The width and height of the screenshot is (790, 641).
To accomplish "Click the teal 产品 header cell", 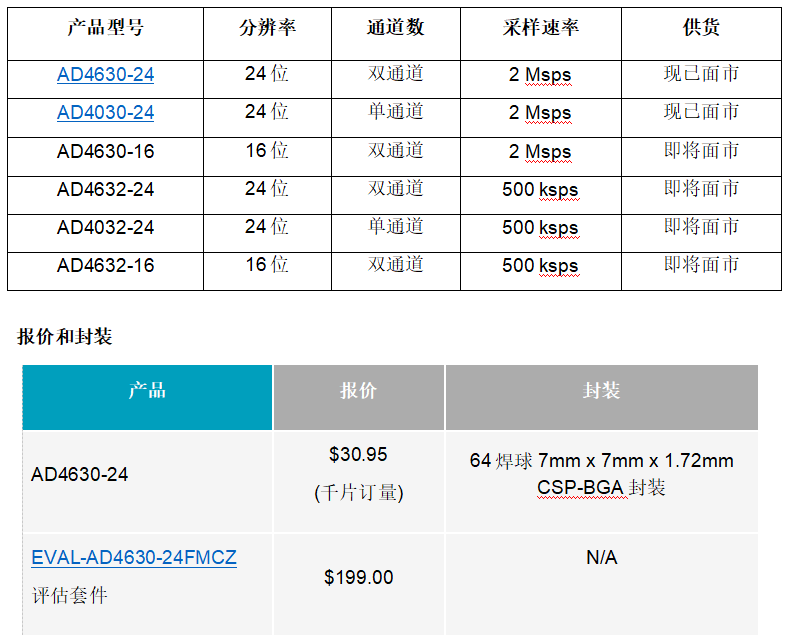I will pyautogui.click(x=147, y=391).
